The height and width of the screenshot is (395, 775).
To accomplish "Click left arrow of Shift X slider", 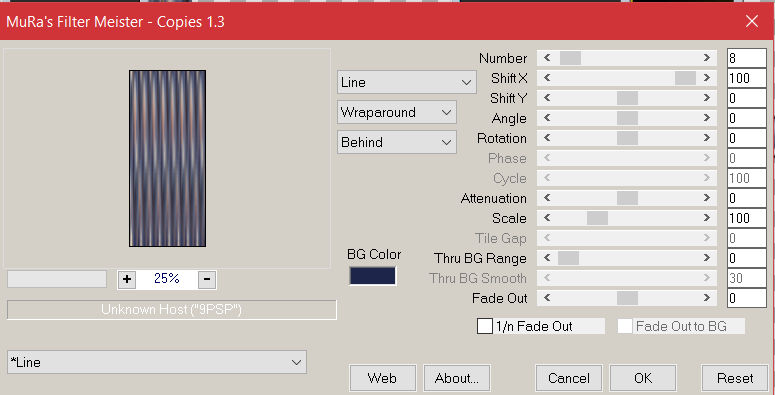I will click(x=547, y=78).
